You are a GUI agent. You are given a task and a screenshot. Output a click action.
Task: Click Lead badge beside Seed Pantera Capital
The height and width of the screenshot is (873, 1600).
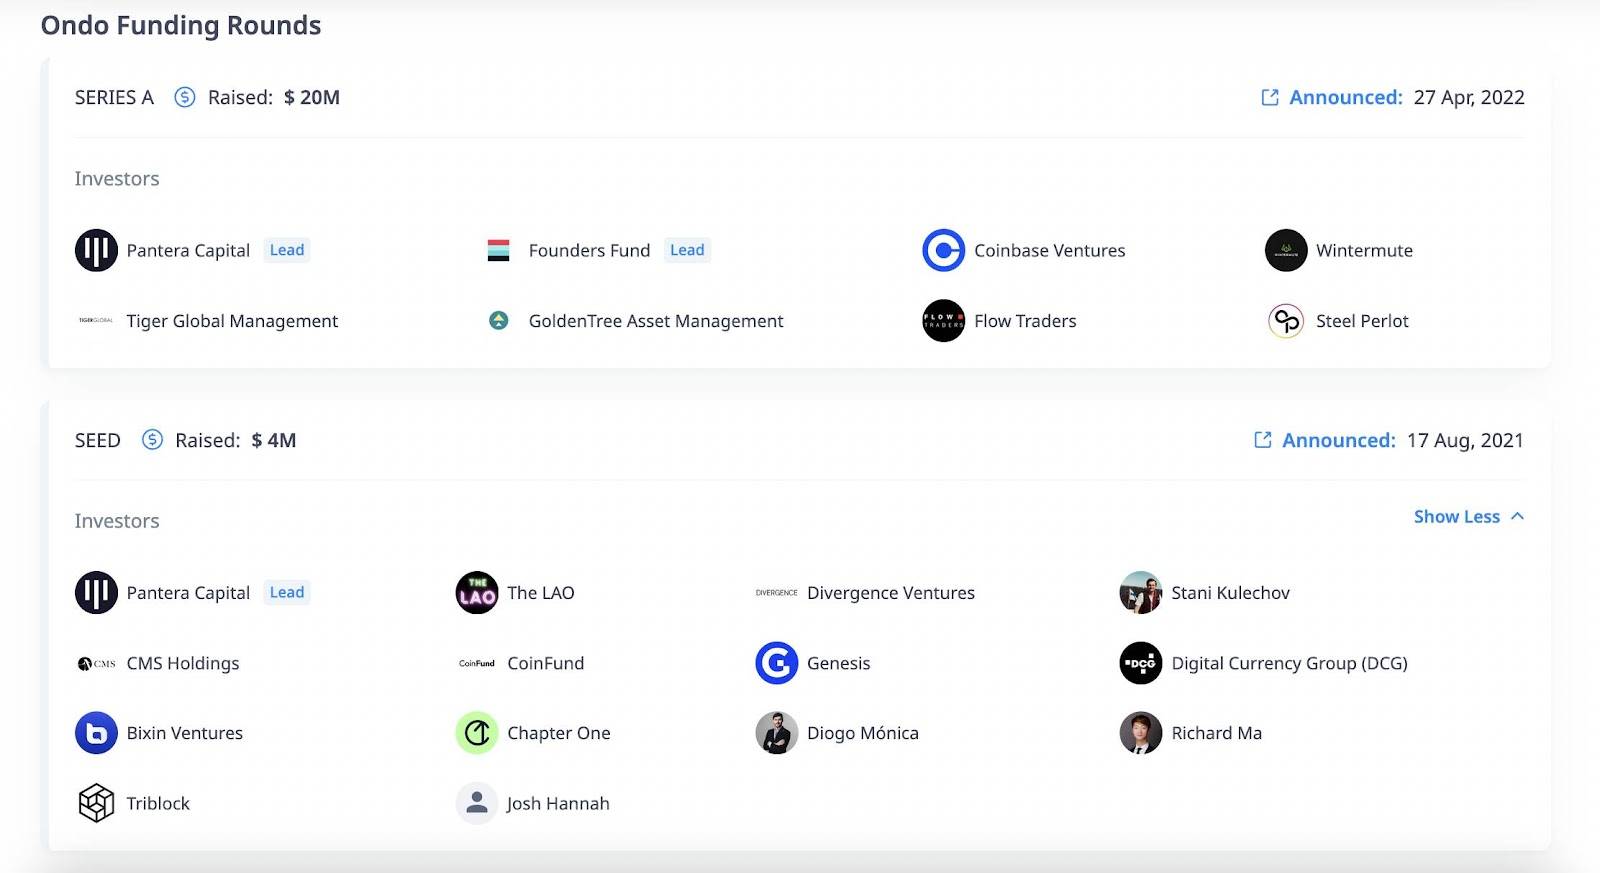point(287,592)
